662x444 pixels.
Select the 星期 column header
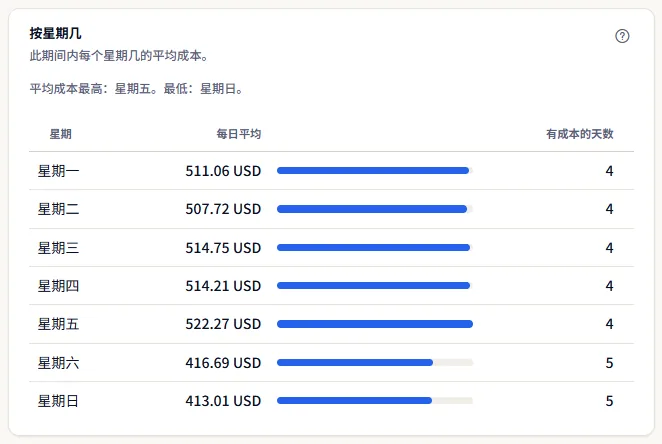[x=61, y=134]
